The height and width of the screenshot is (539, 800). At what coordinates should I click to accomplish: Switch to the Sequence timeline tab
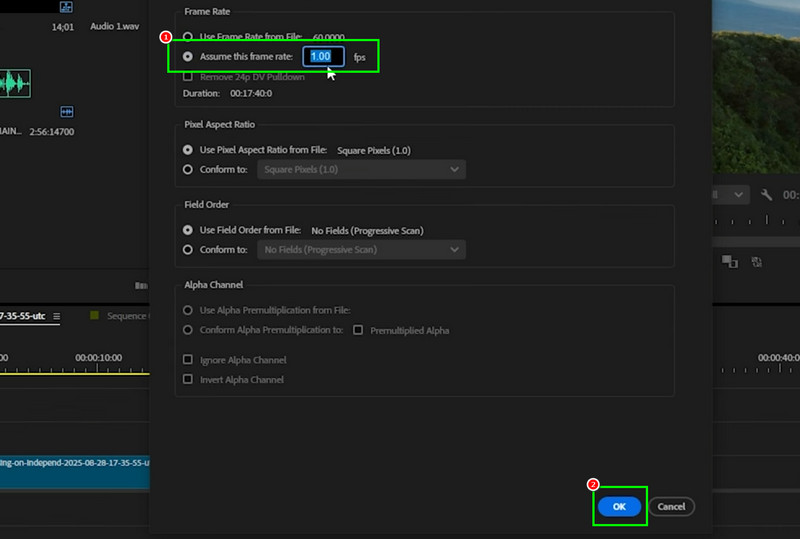(x=128, y=316)
